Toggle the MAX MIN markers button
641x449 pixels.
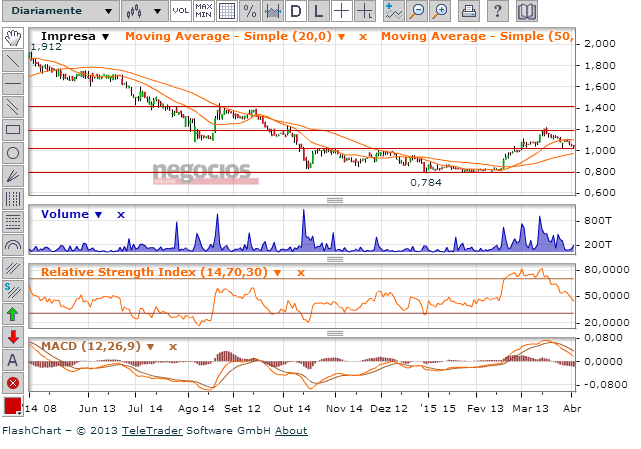tap(203, 12)
